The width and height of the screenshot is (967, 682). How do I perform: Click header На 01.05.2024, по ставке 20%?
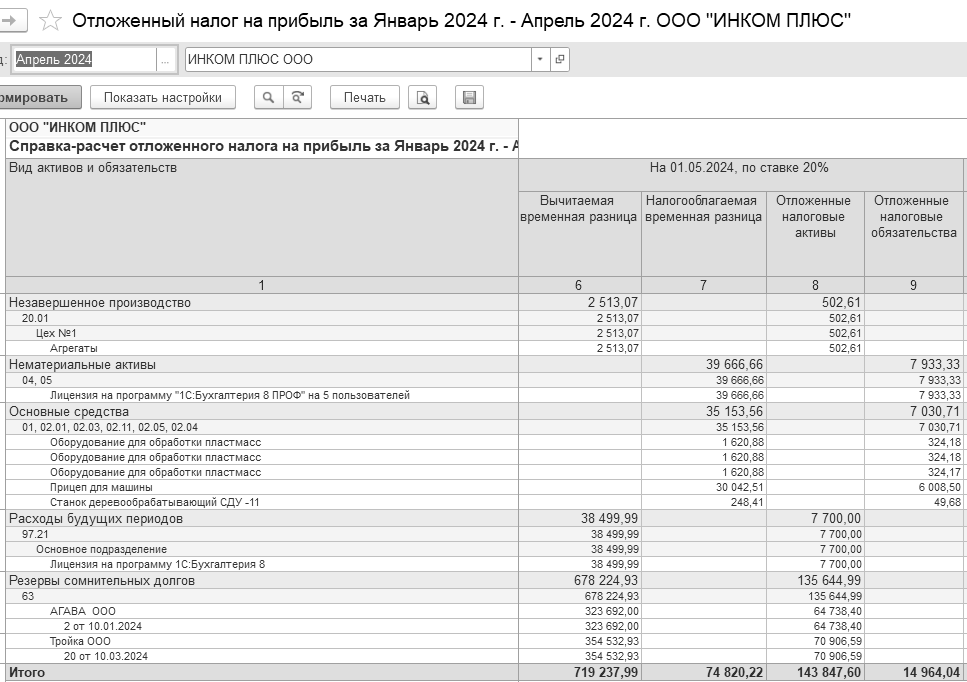[739, 175]
